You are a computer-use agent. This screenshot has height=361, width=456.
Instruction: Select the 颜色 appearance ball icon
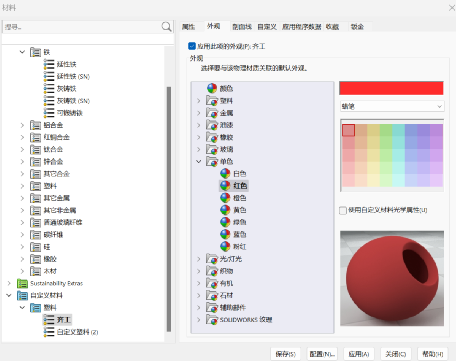[212, 88]
